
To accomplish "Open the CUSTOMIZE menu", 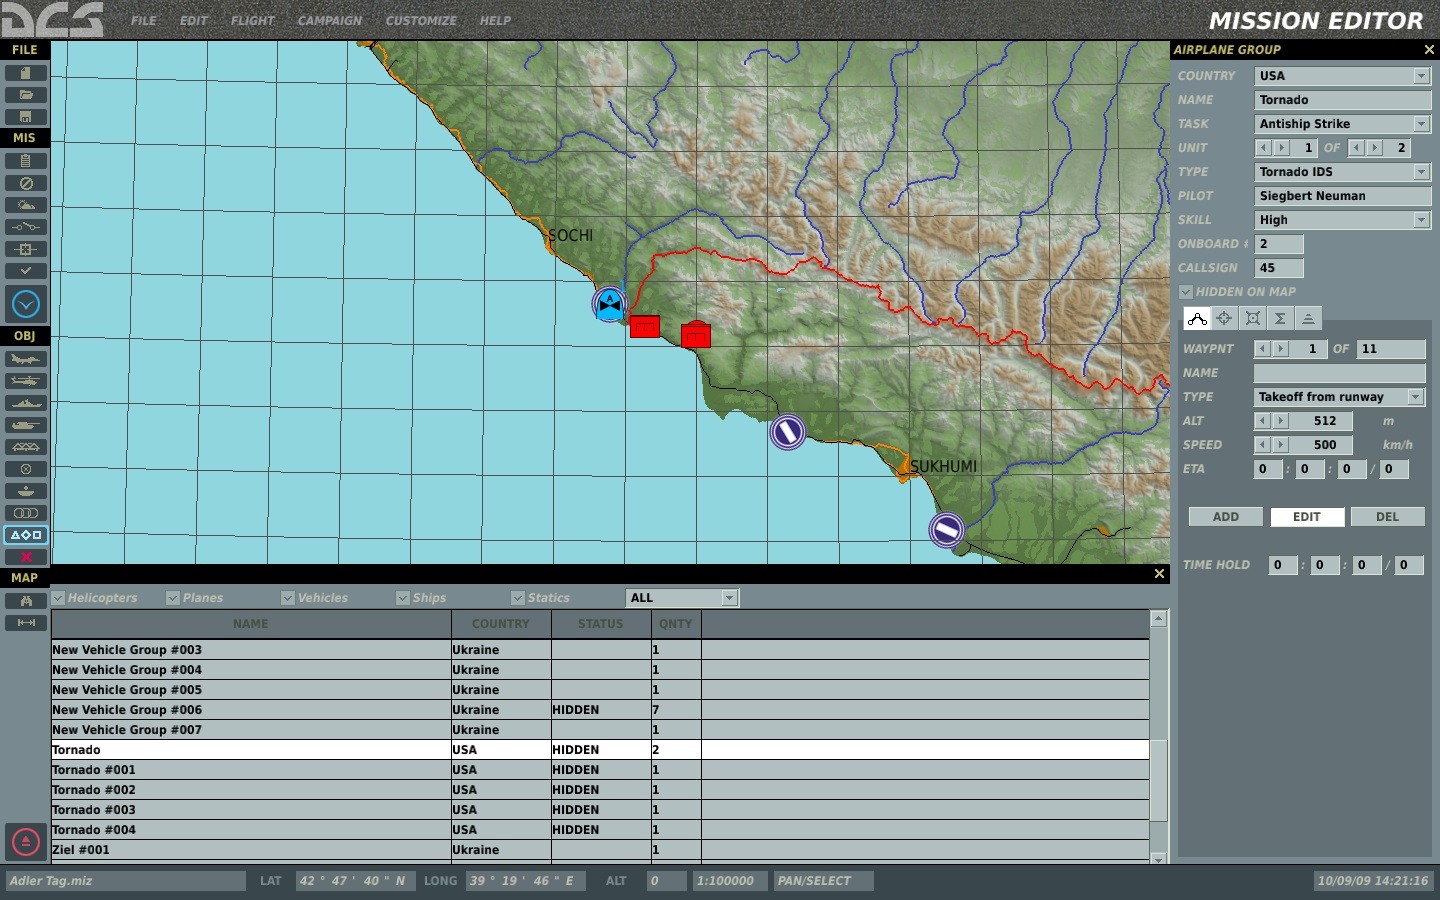I will pyautogui.click(x=421, y=20).
